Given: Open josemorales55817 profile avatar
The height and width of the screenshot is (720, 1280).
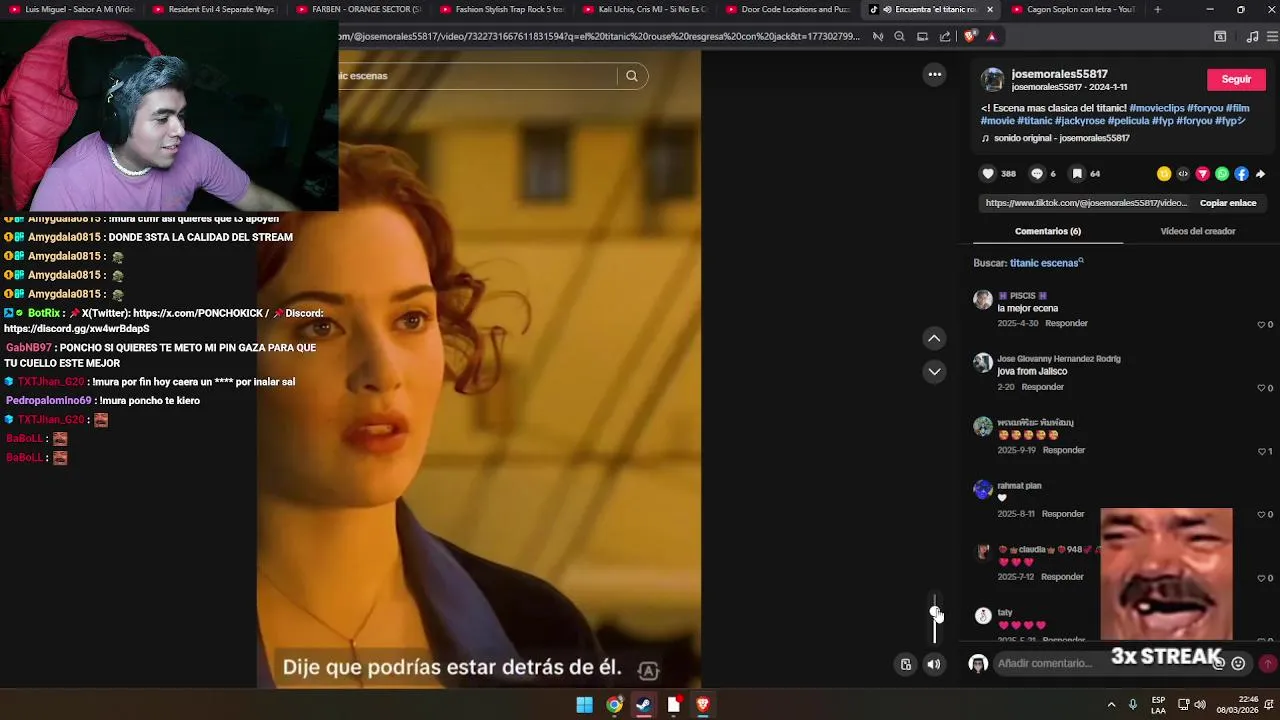Looking at the screenshot, I should click(992, 80).
